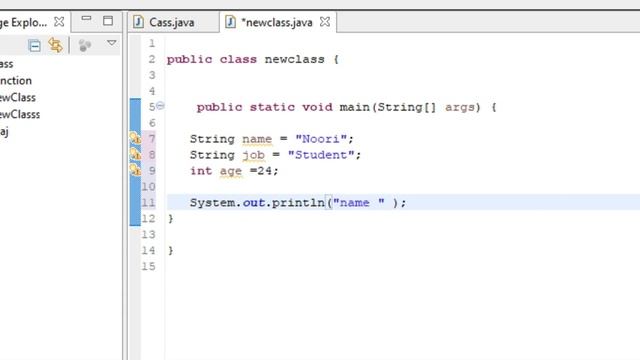640x360 pixels.
Task: Select the 'ass' item in explorer
Action: (x=7, y=64)
